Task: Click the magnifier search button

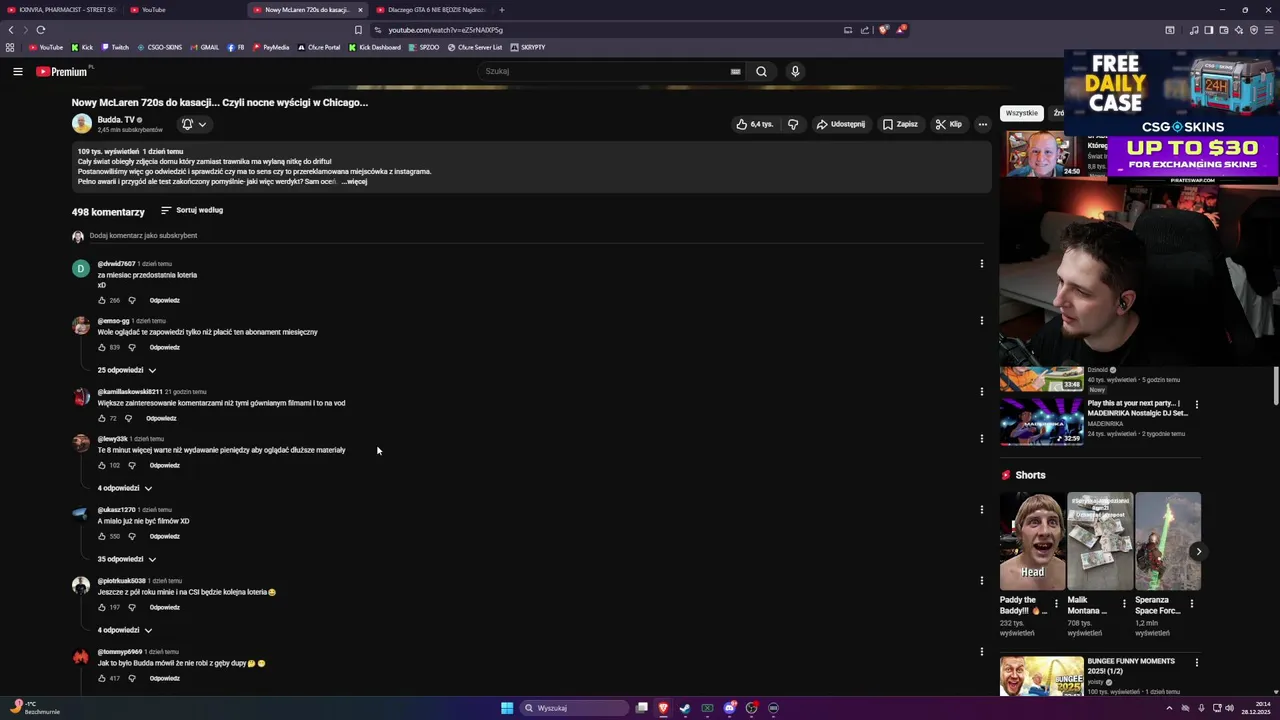Action: [761, 71]
